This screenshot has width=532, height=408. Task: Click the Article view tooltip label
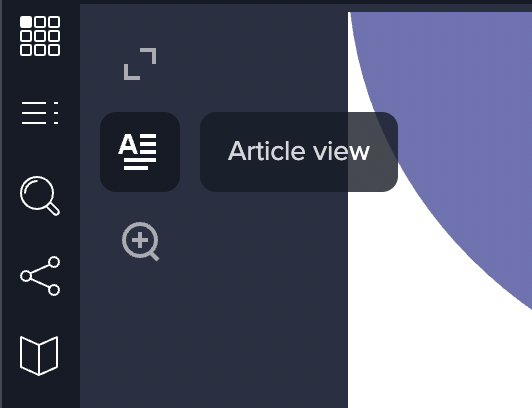pos(299,152)
